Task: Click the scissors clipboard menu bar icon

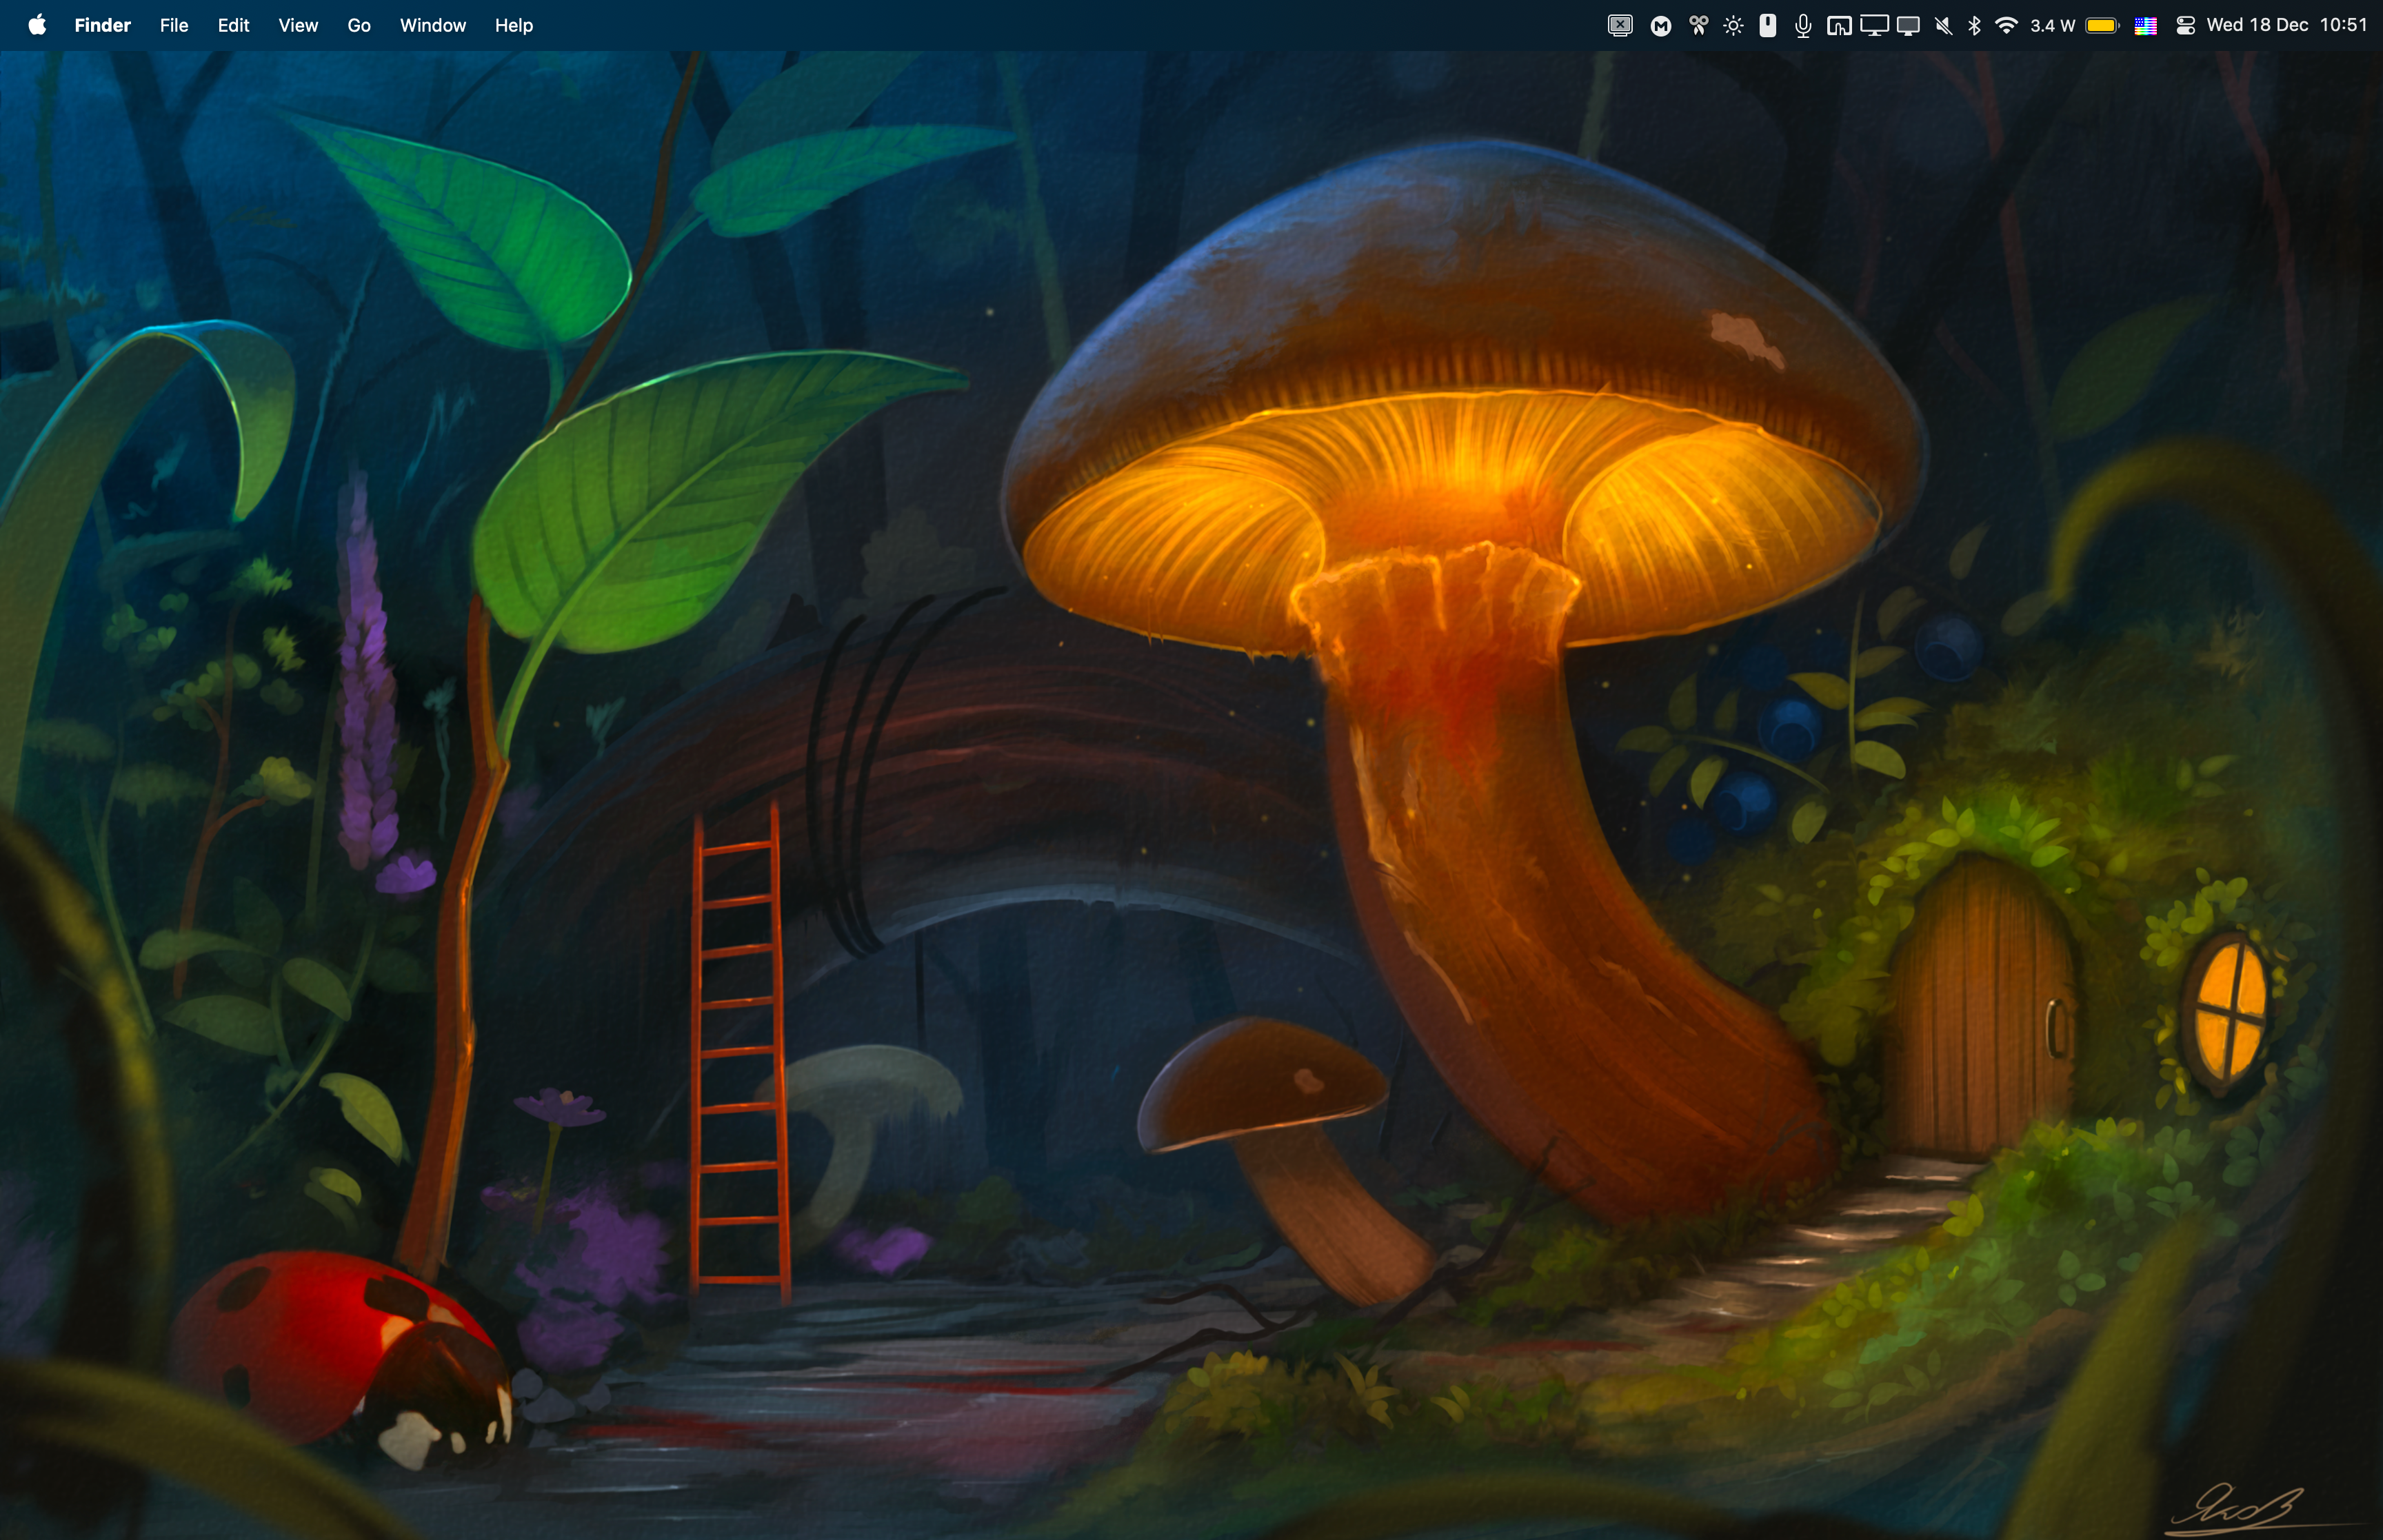Action: click(1698, 25)
